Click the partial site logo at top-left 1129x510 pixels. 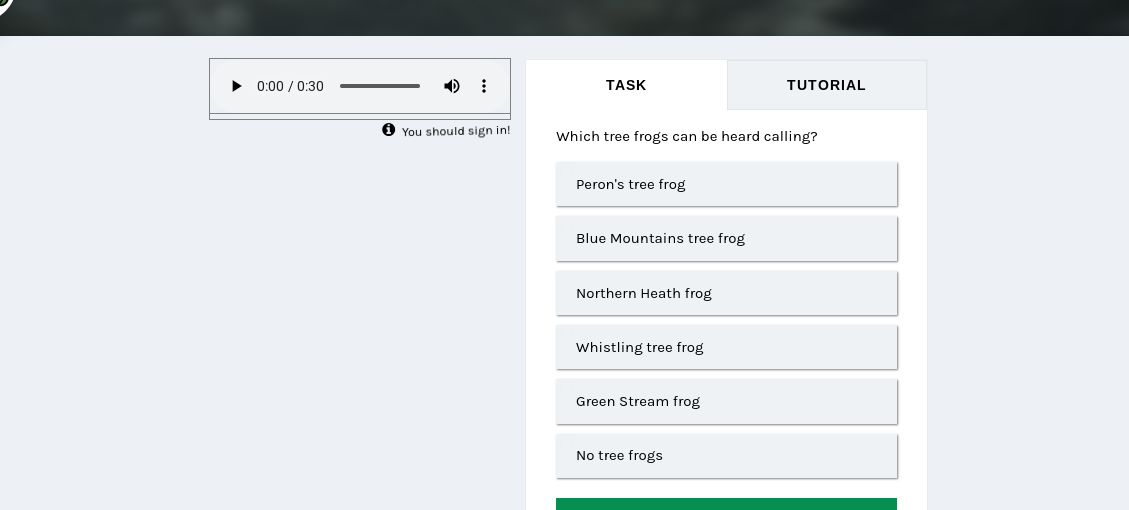click(x=5, y=5)
